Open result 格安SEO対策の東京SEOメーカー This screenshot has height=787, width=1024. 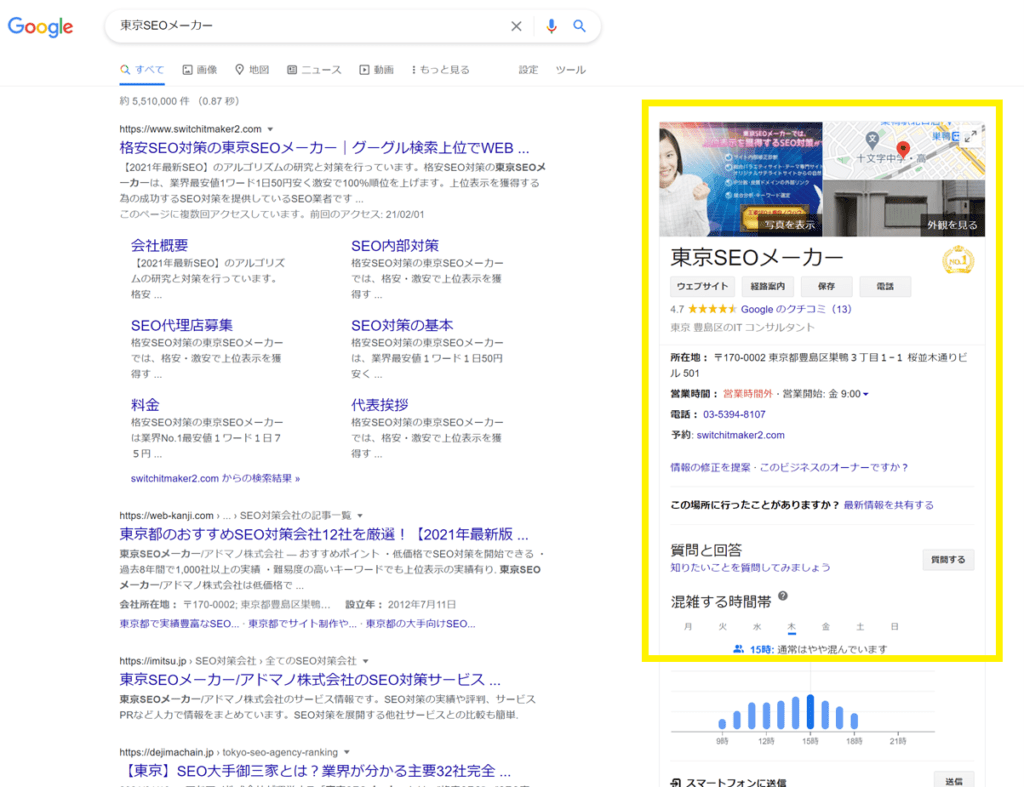(x=324, y=148)
